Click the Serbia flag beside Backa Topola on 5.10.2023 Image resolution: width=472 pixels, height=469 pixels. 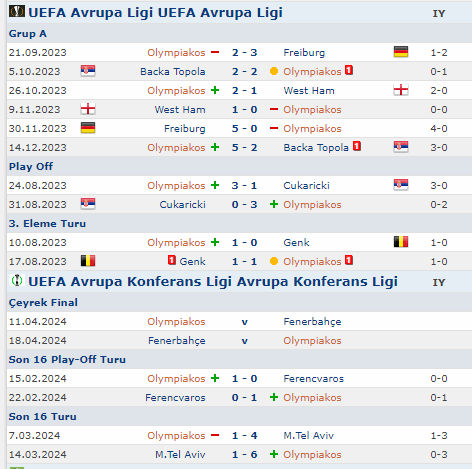[x=88, y=71]
